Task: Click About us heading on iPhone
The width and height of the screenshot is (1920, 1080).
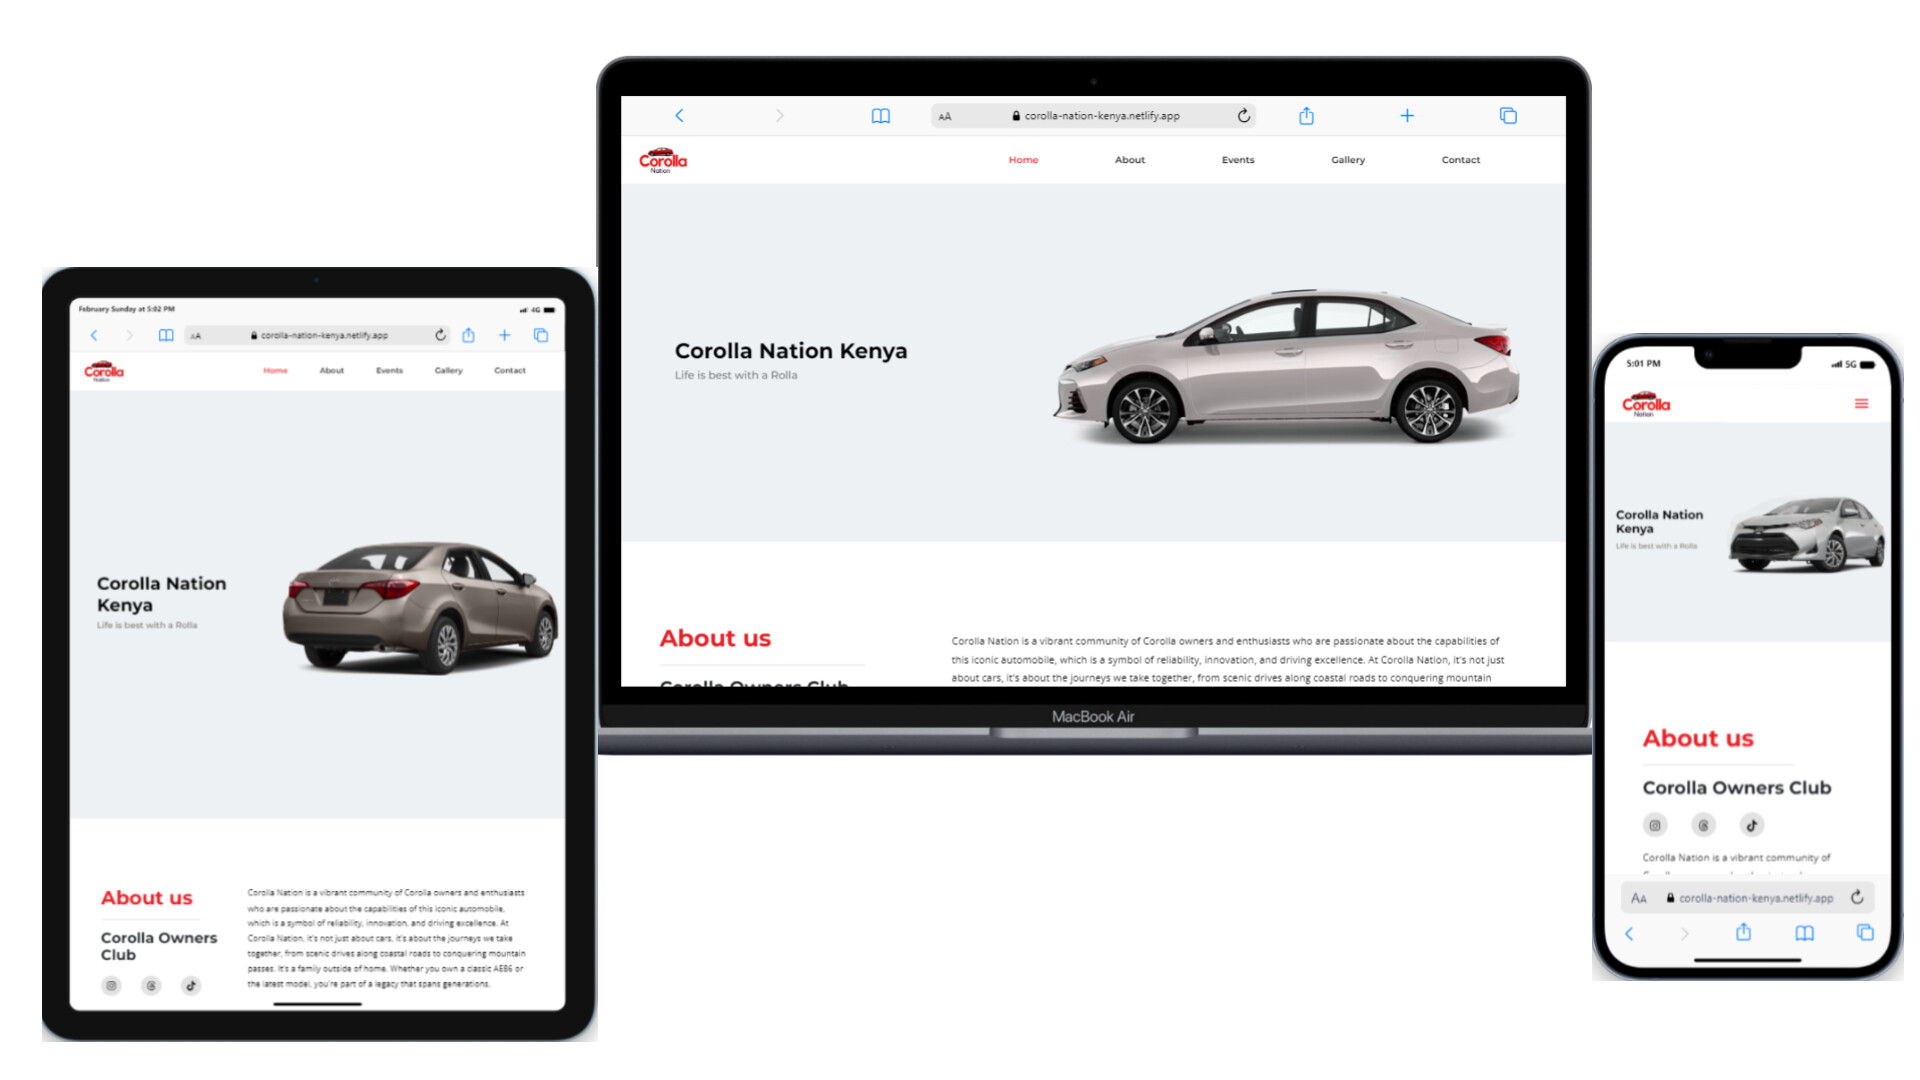Action: pyautogui.click(x=1698, y=738)
